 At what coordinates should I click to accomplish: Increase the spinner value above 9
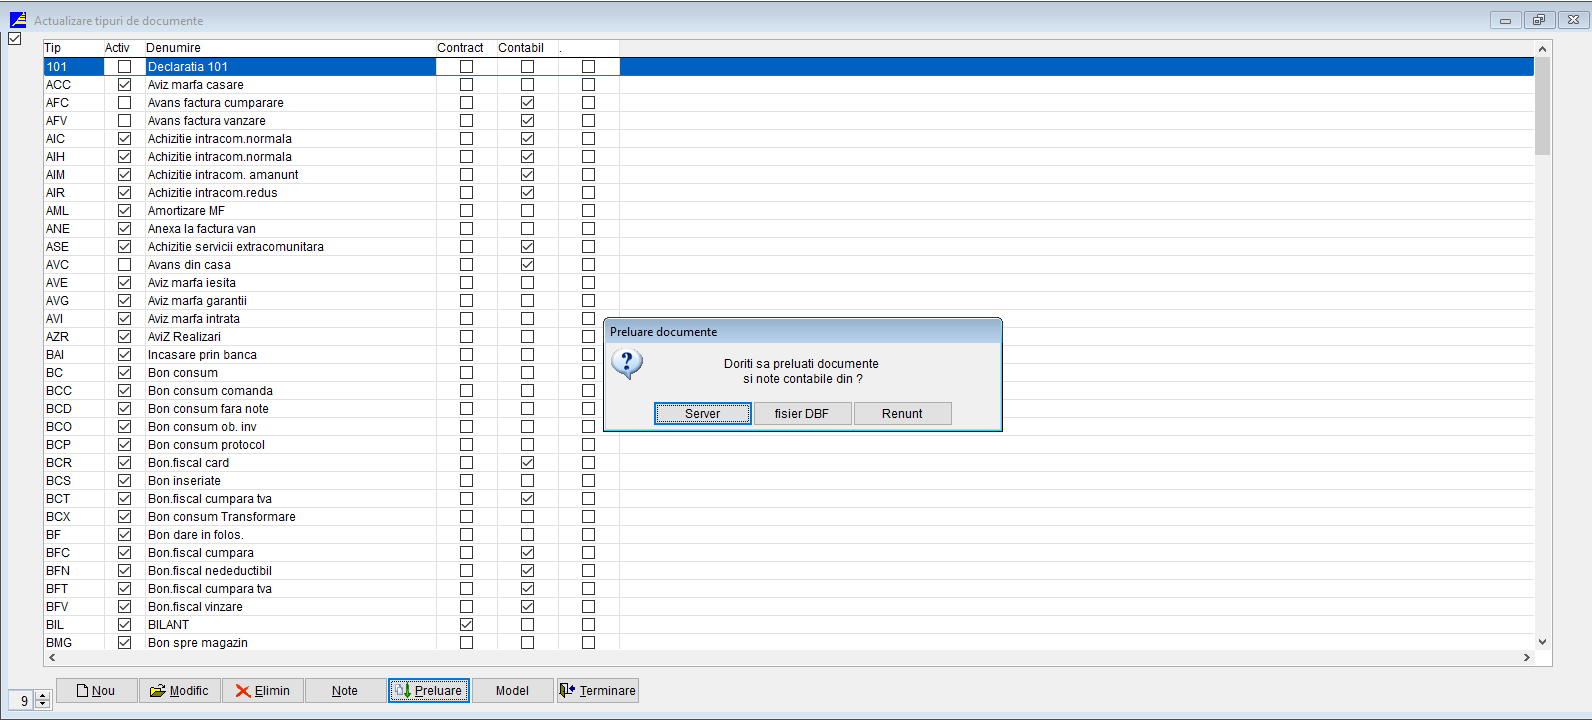(43, 696)
